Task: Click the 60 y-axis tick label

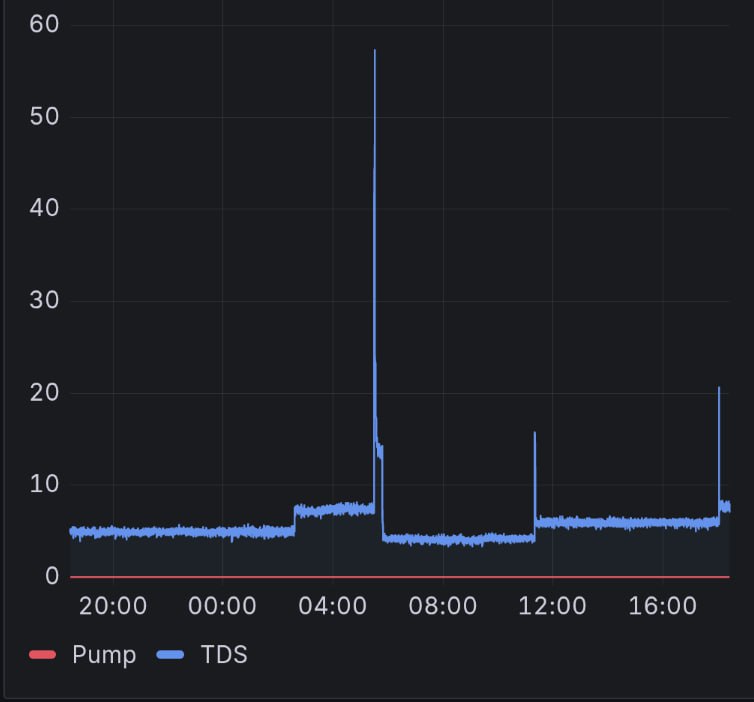Action: pos(45,25)
